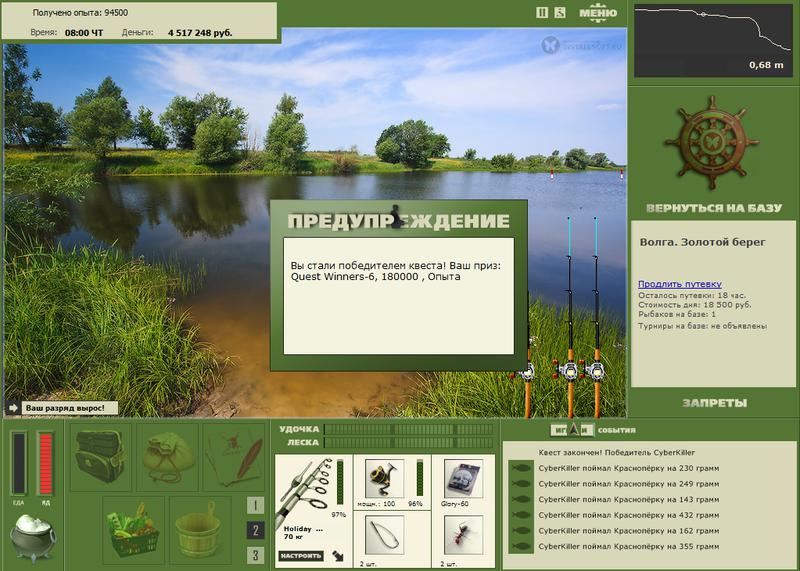
Task: Click fish icon for 230 грамм catch
Action: (x=521, y=468)
